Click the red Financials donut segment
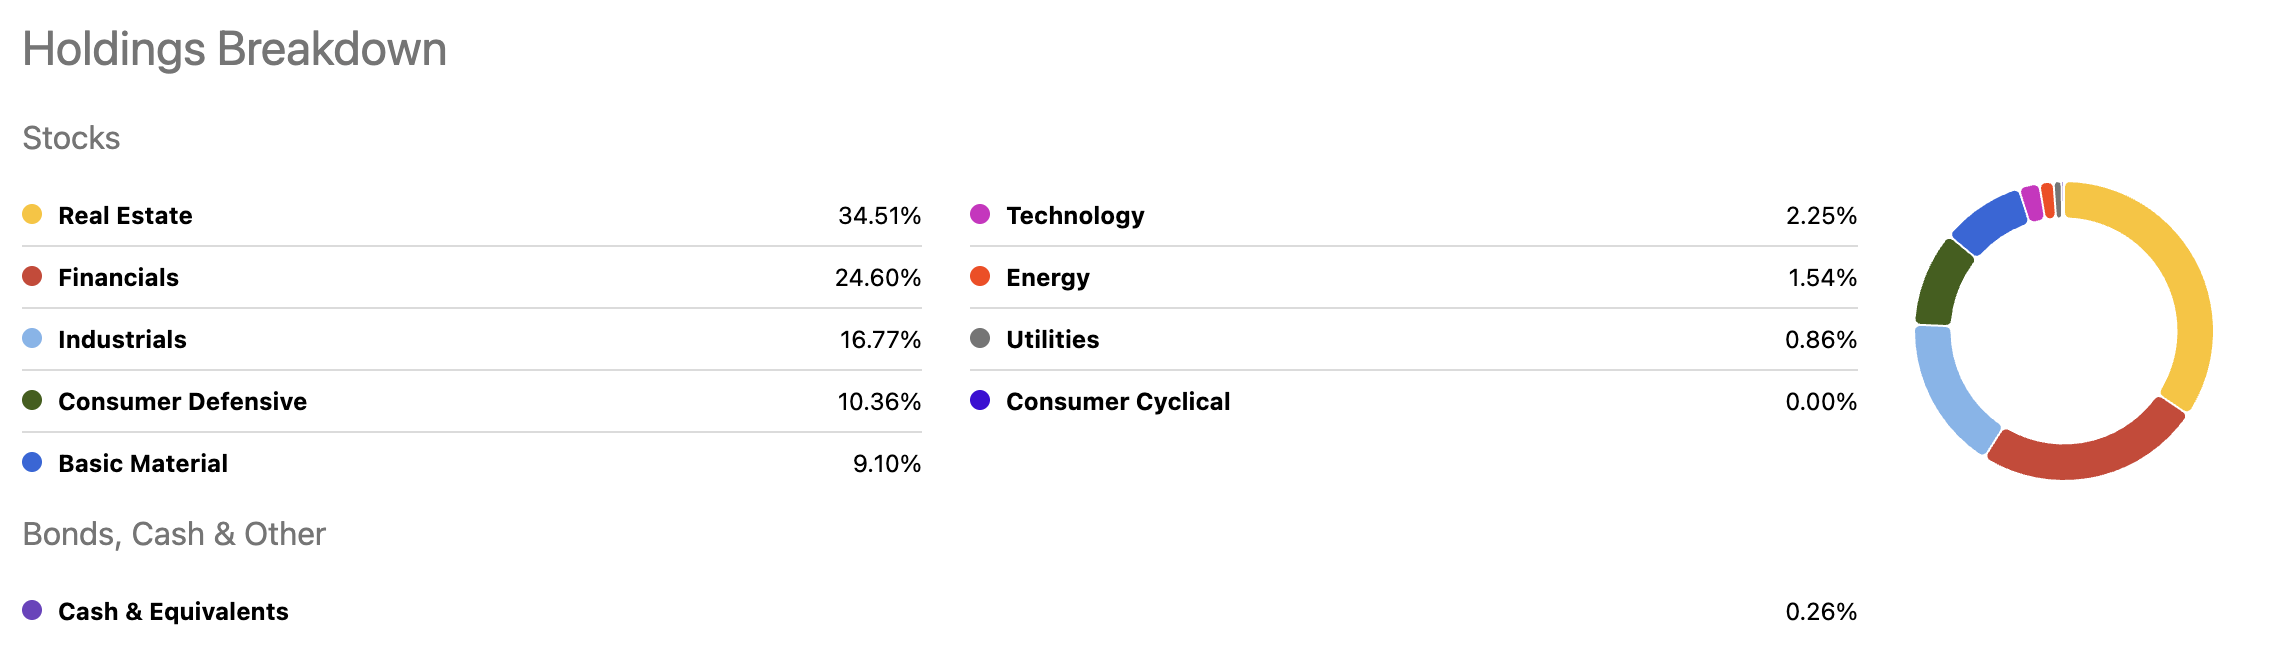Image resolution: width=2282 pixels, height=666 pixels. click(x=2085, y=458)
